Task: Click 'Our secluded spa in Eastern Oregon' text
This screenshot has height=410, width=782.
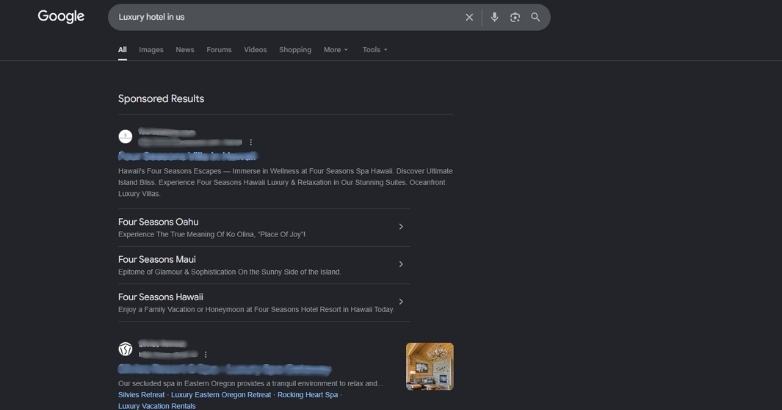Action: click(250, 384)
